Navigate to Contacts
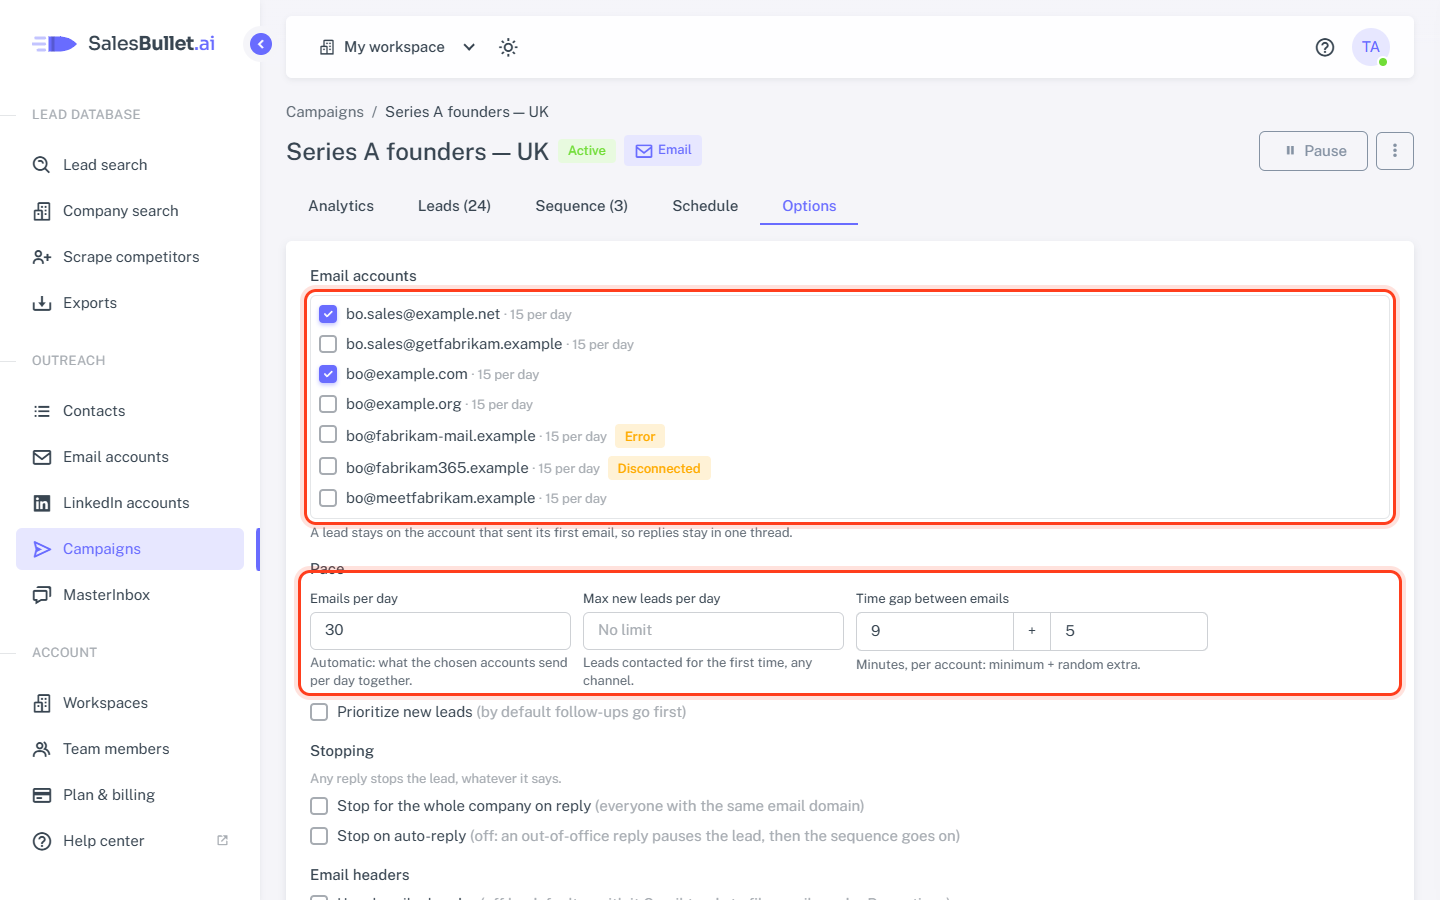 pyautogui.click(x=130, y=411)
